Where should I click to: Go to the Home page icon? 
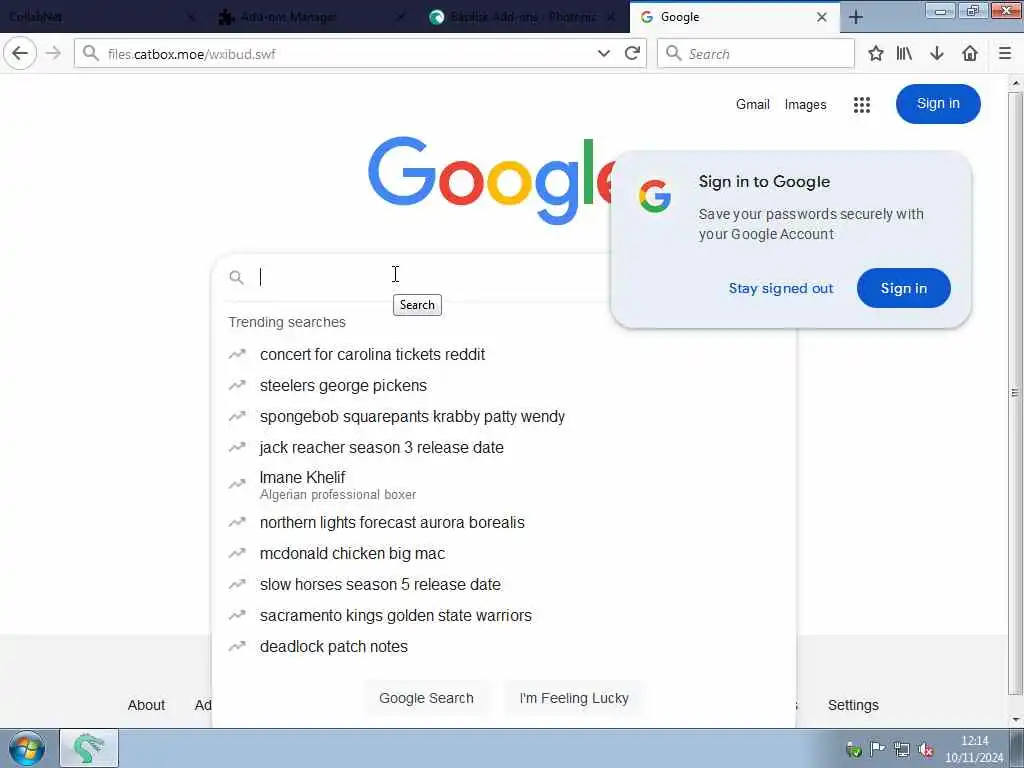click(x=970, y=54)
